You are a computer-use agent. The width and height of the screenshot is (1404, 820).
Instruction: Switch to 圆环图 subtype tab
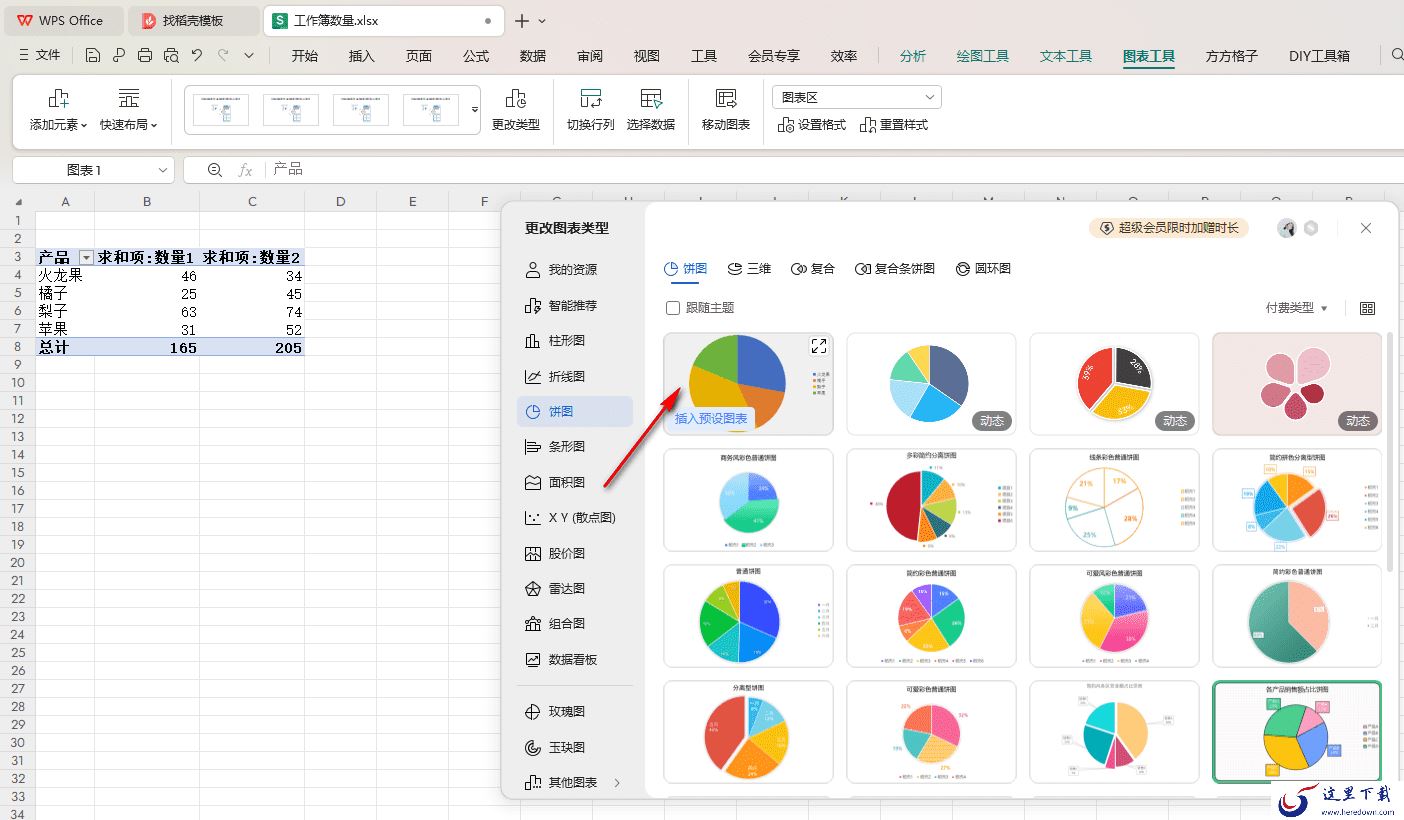tap(983, 269)
